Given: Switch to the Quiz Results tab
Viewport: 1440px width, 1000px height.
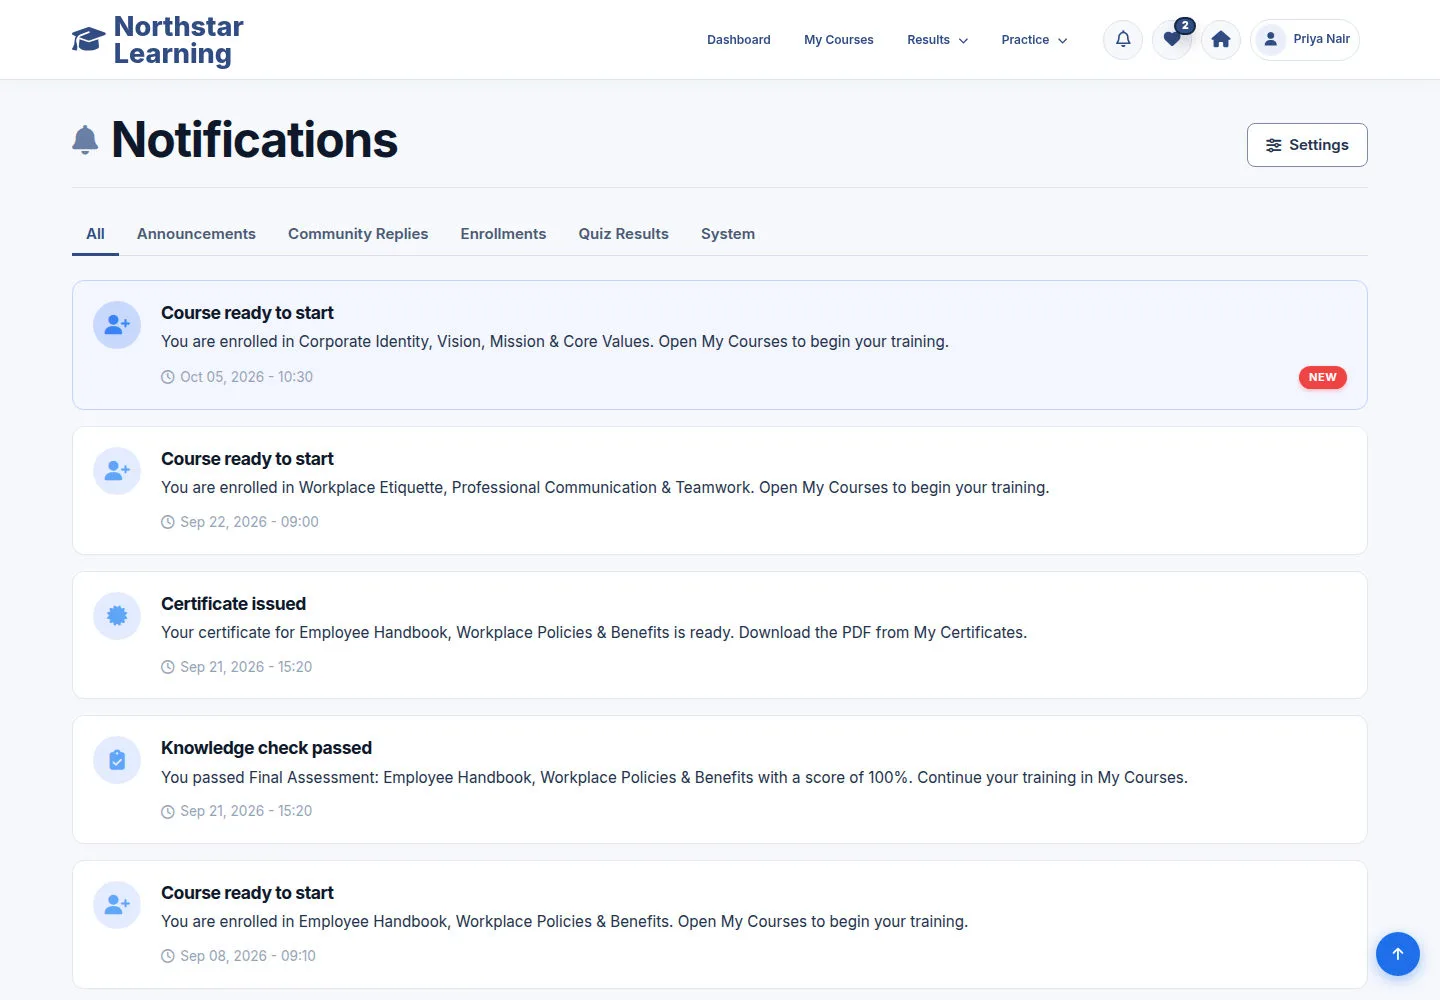Looking at the screenshot, I should click(623, 234).
